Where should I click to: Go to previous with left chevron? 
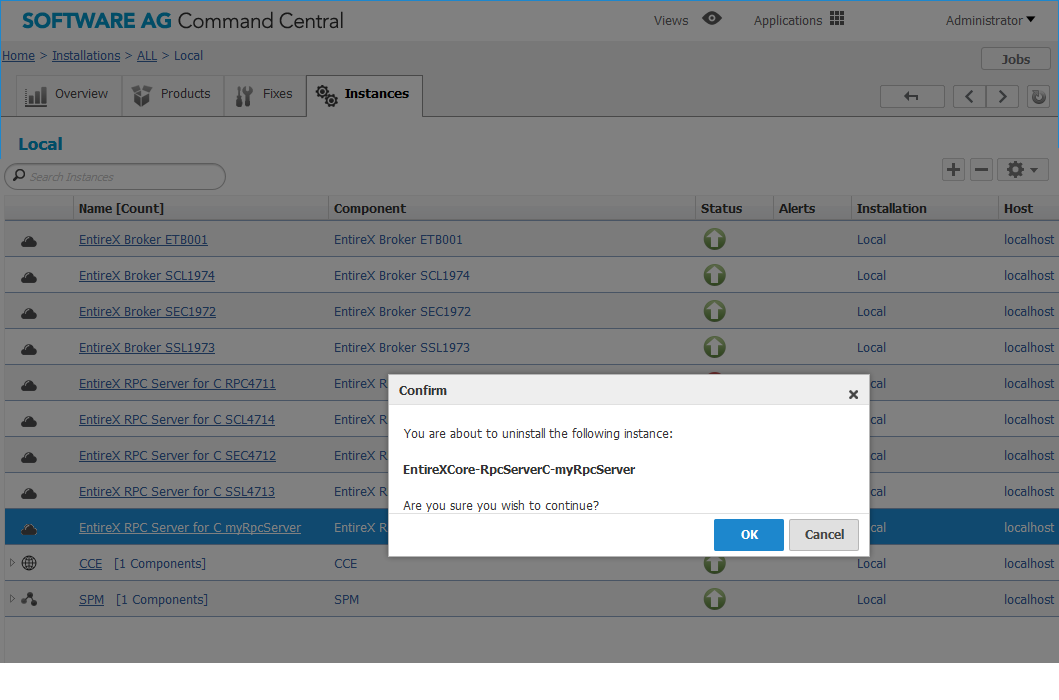click(x=969, y=97)
